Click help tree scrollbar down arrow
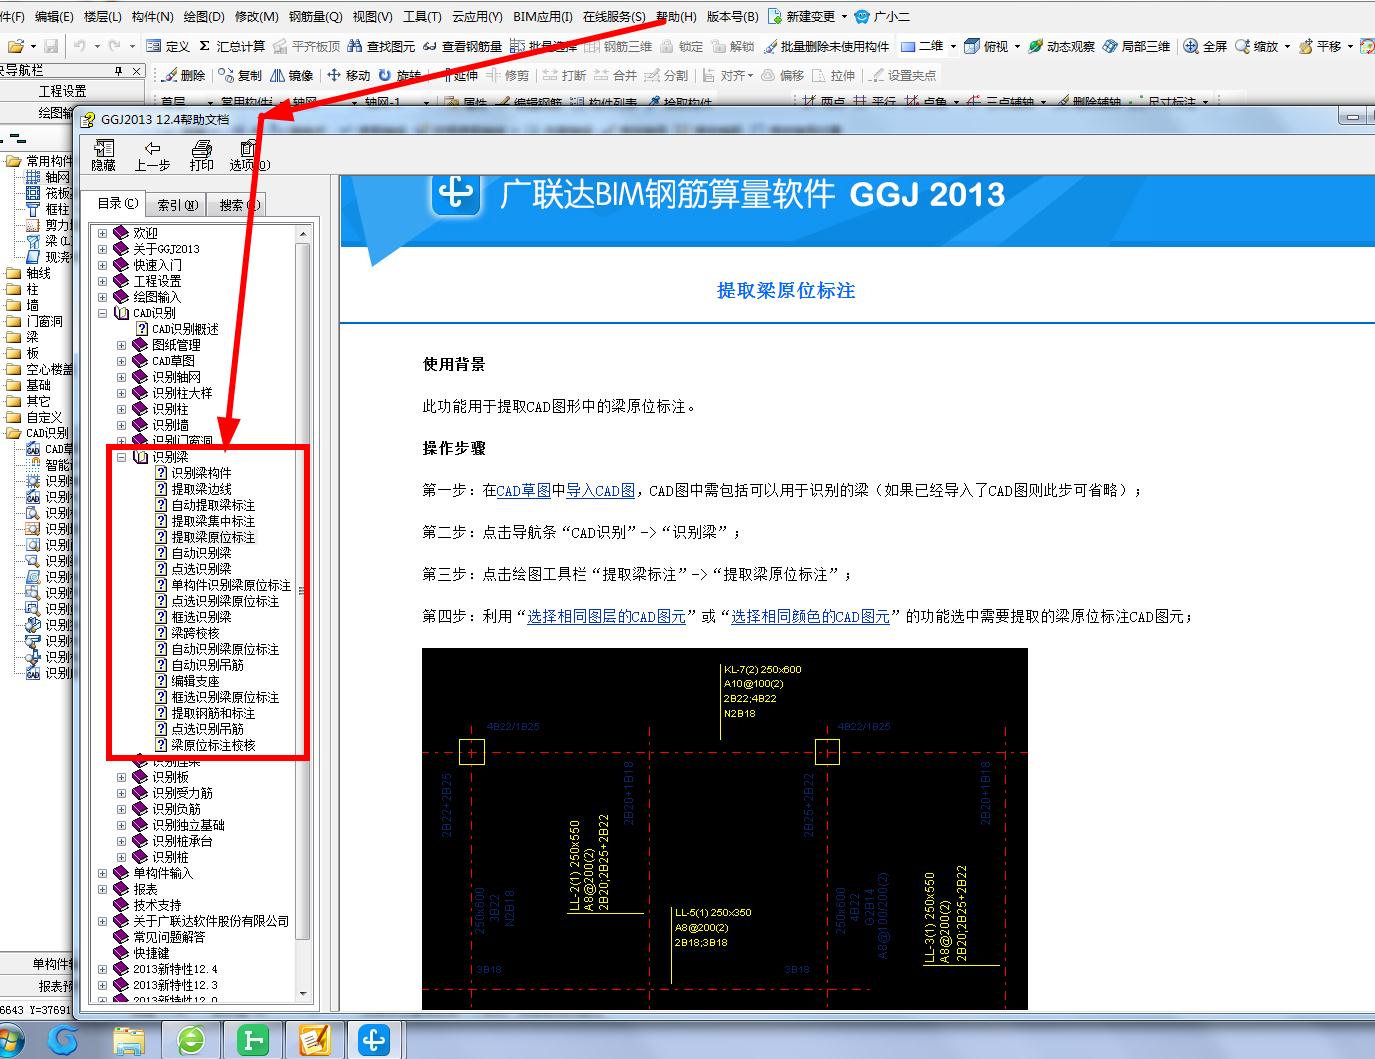This screenshot has height=1059, width=1375. click(304, 993)
